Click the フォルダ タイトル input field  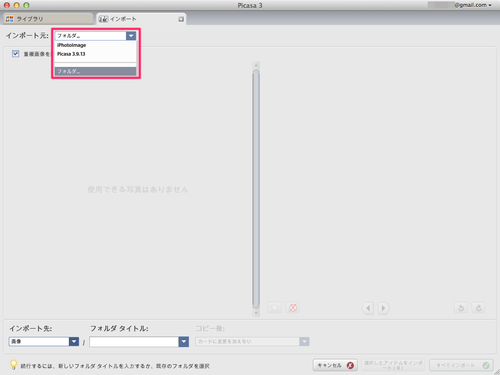coord(134,342)
